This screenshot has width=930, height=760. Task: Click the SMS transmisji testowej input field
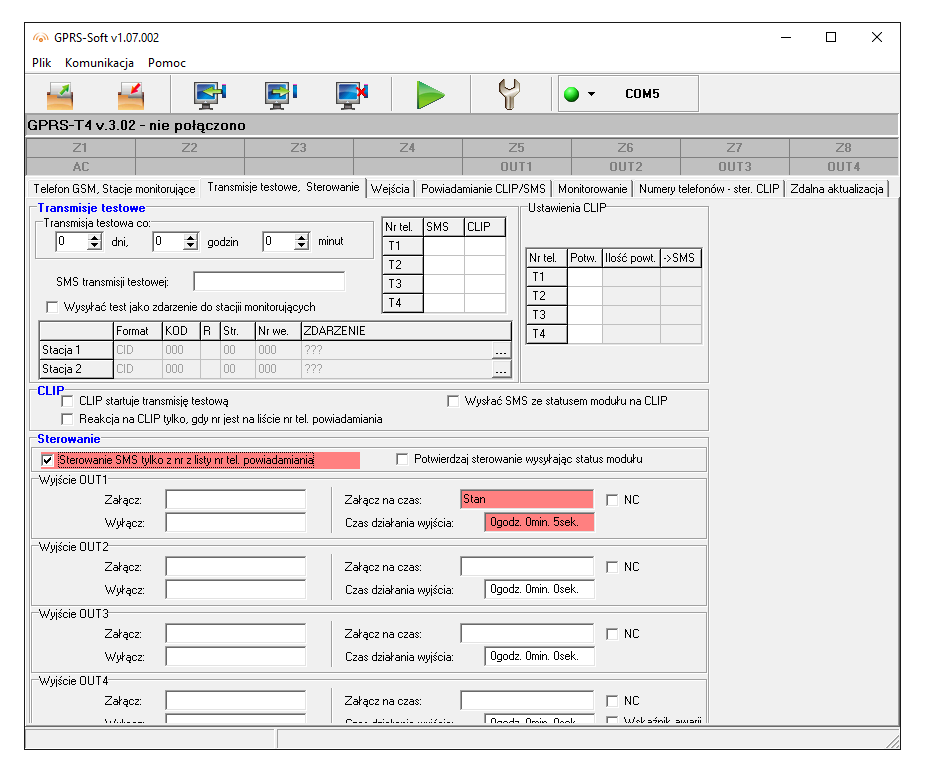[269, 282]
